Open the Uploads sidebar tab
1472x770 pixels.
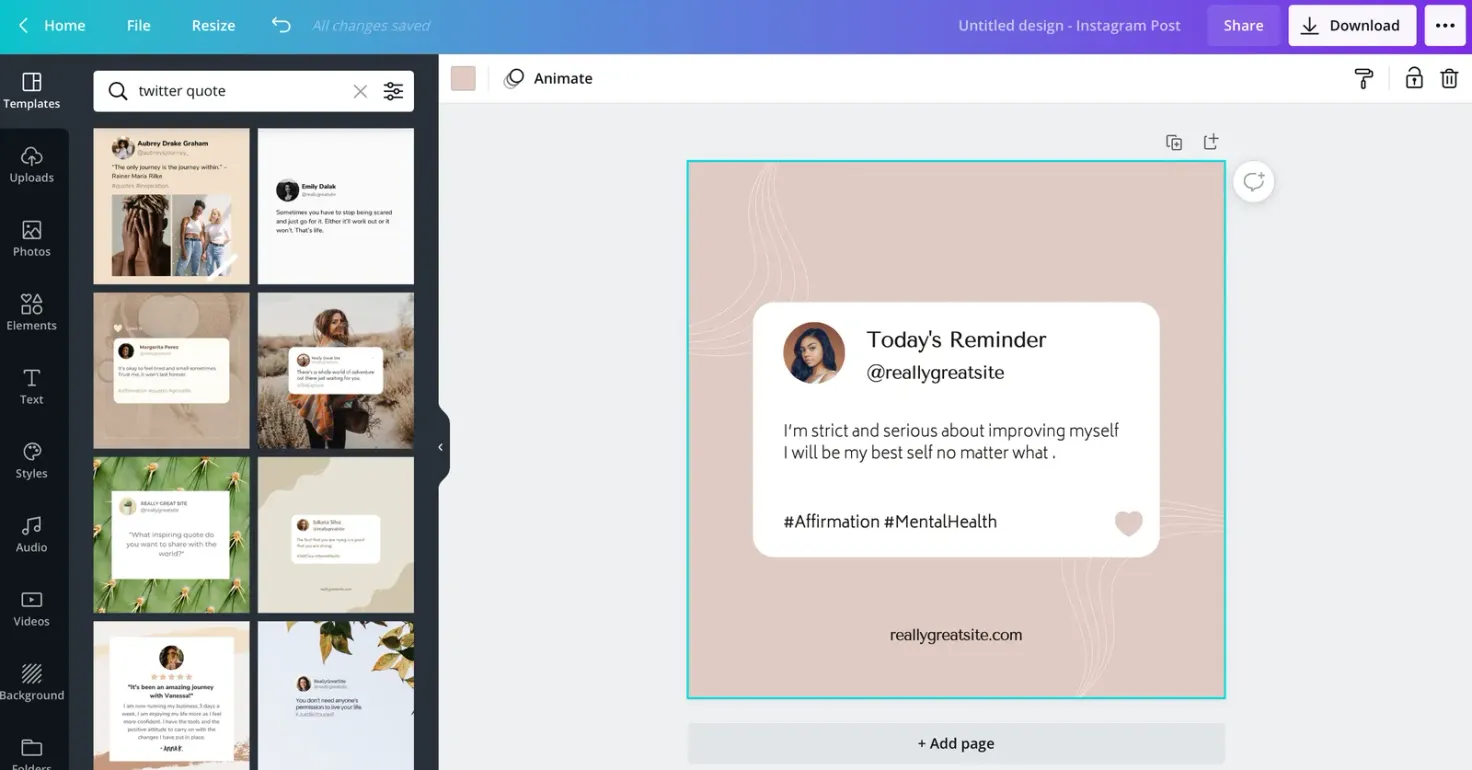(x=32, y=165)
